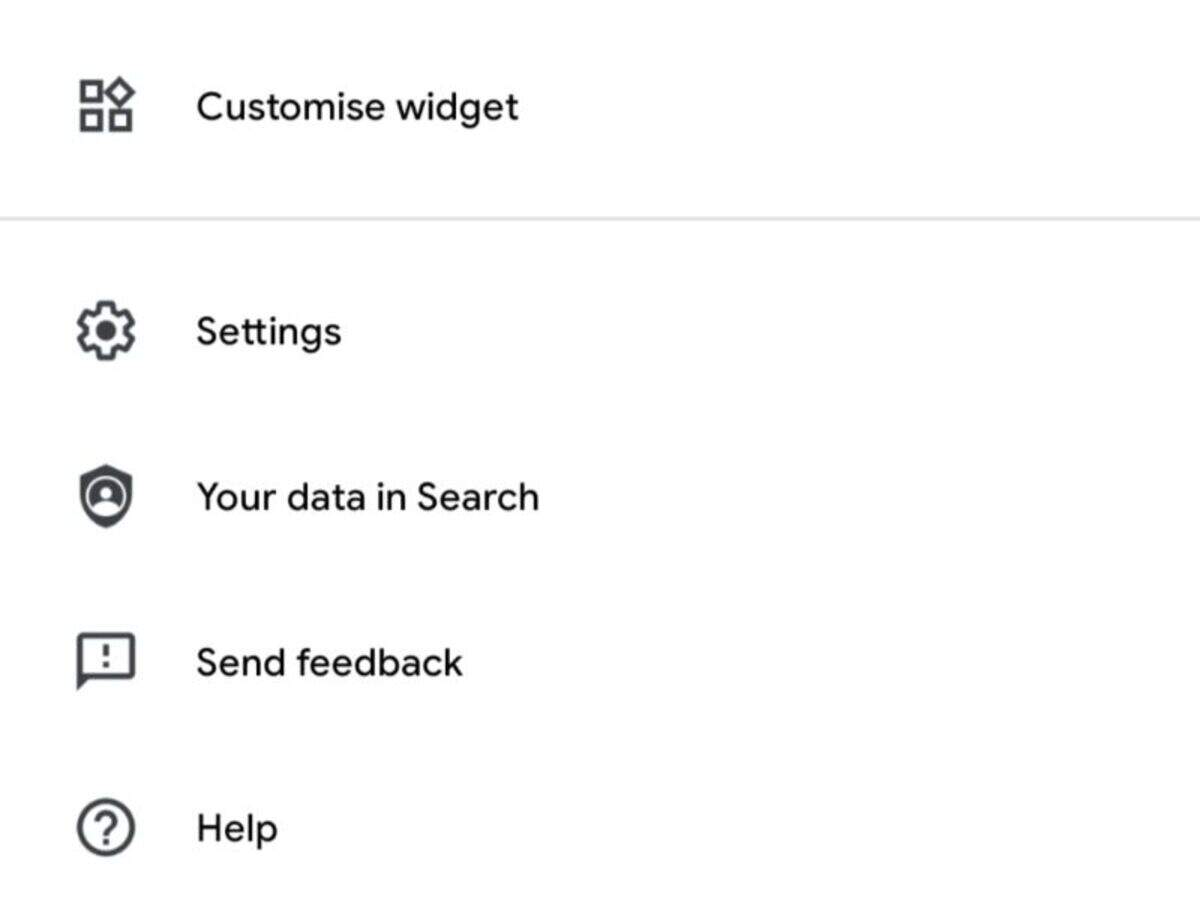Click the divider line below Customise widget
Screen dimensions: 1200x900
(x=600, y=217)
